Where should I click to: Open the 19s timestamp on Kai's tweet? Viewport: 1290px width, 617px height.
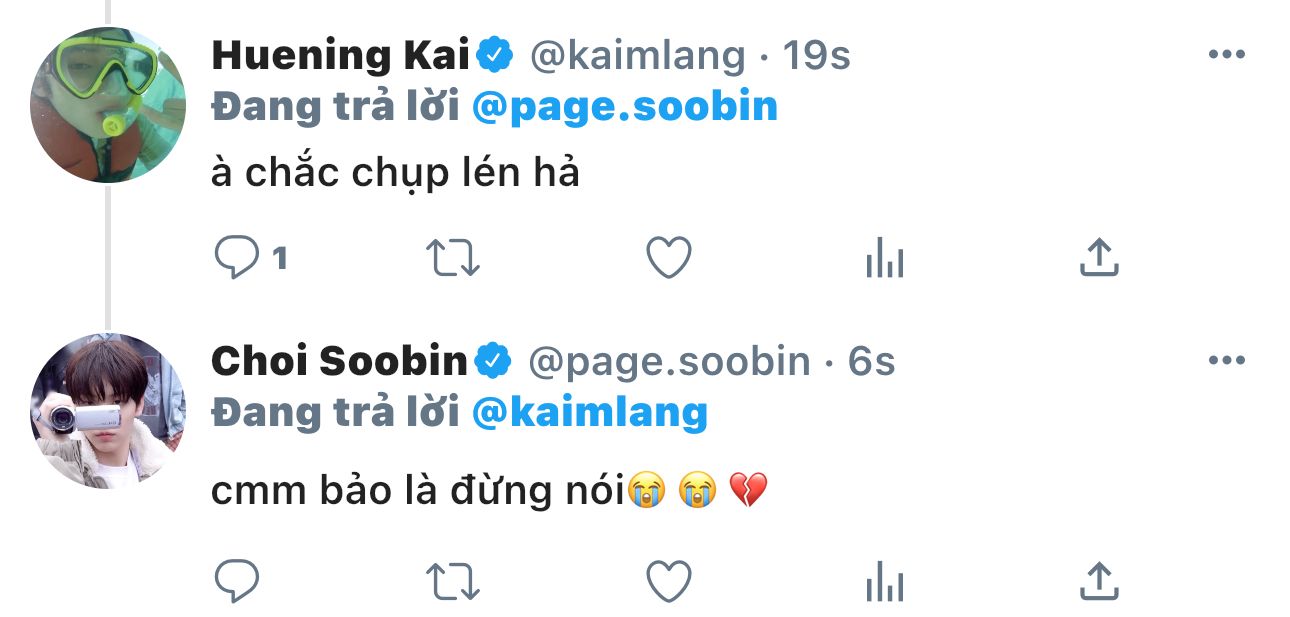pos(816,56)
